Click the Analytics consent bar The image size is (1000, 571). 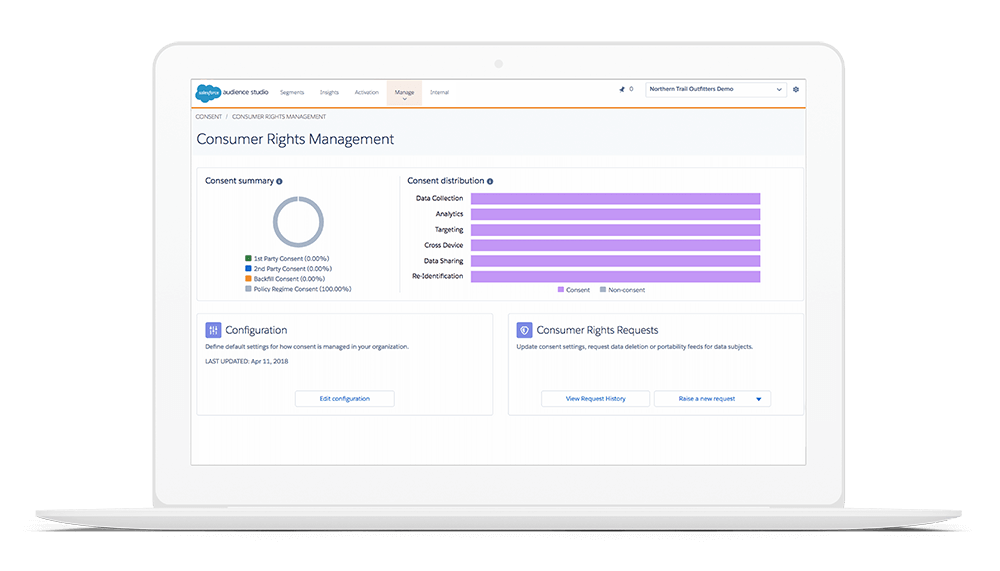pos(615,214)
